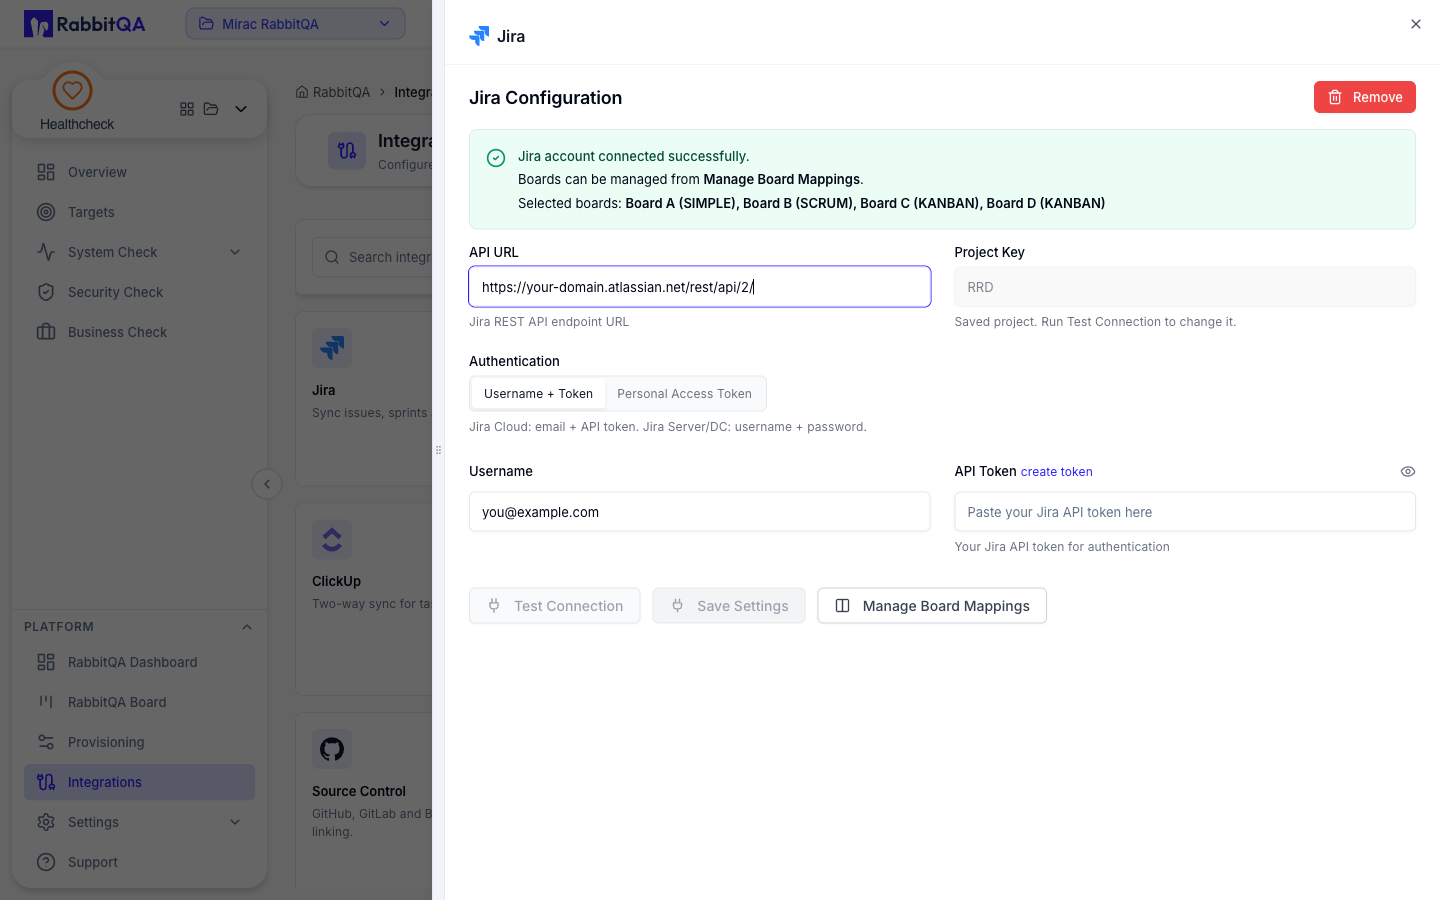Switch to Personal Access Token authentication
This screenshot has width=1440, height=900.
click(x=684, y=394)
